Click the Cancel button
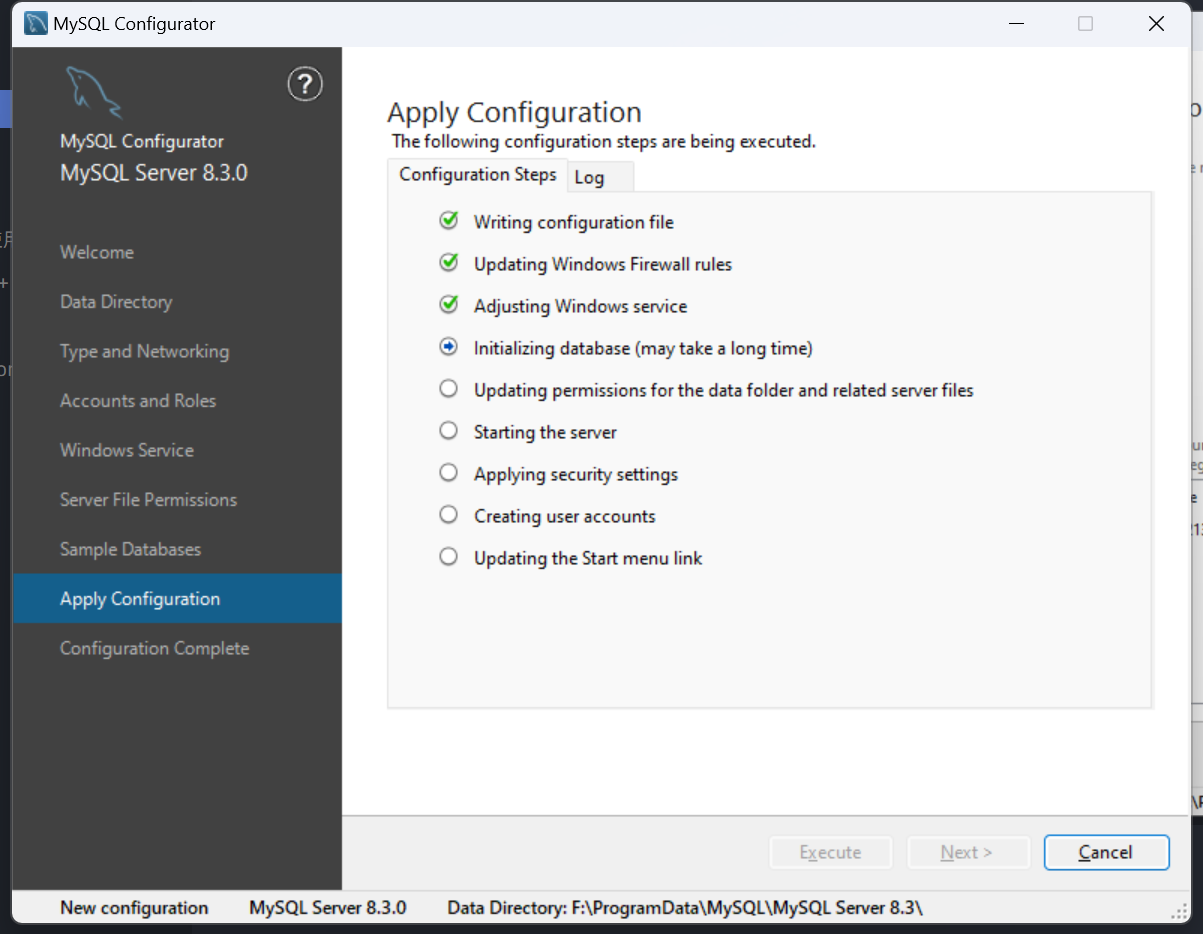The width and height of the screenshot is (1203, 934). point(1106,852)
